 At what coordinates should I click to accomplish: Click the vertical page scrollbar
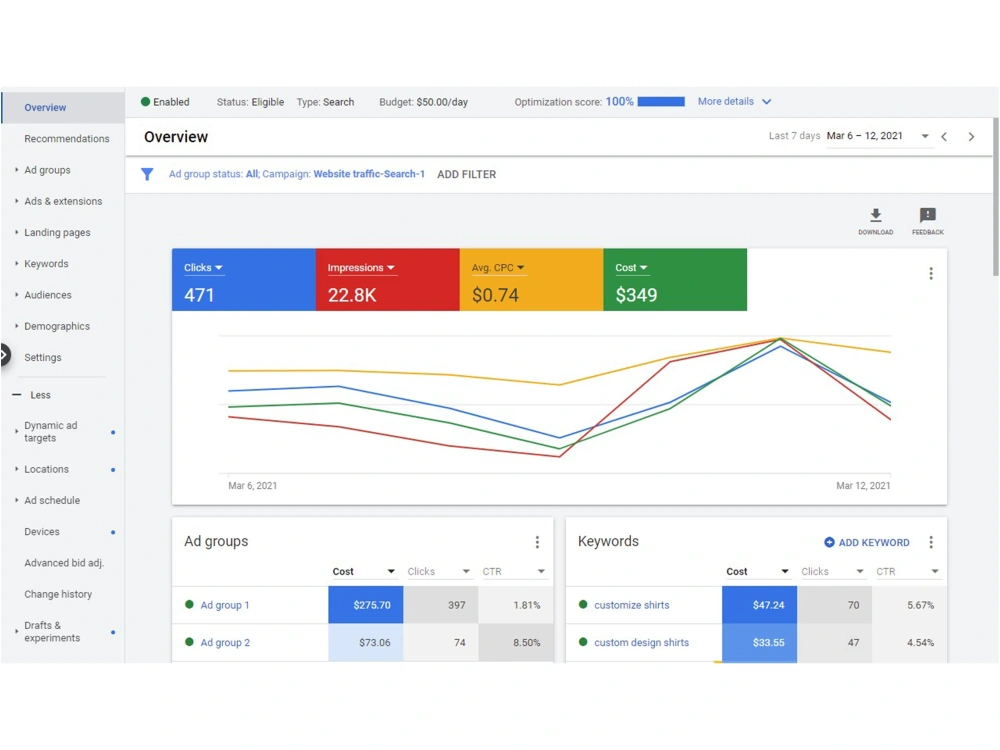click(x=995, y=196)
